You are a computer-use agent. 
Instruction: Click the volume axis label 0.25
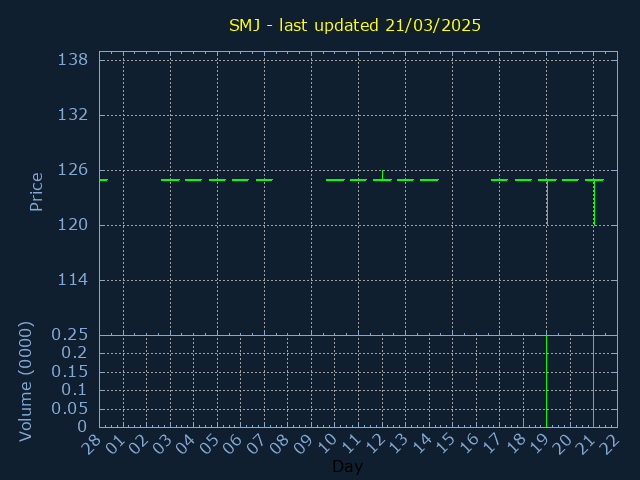[x=69, y=335]
